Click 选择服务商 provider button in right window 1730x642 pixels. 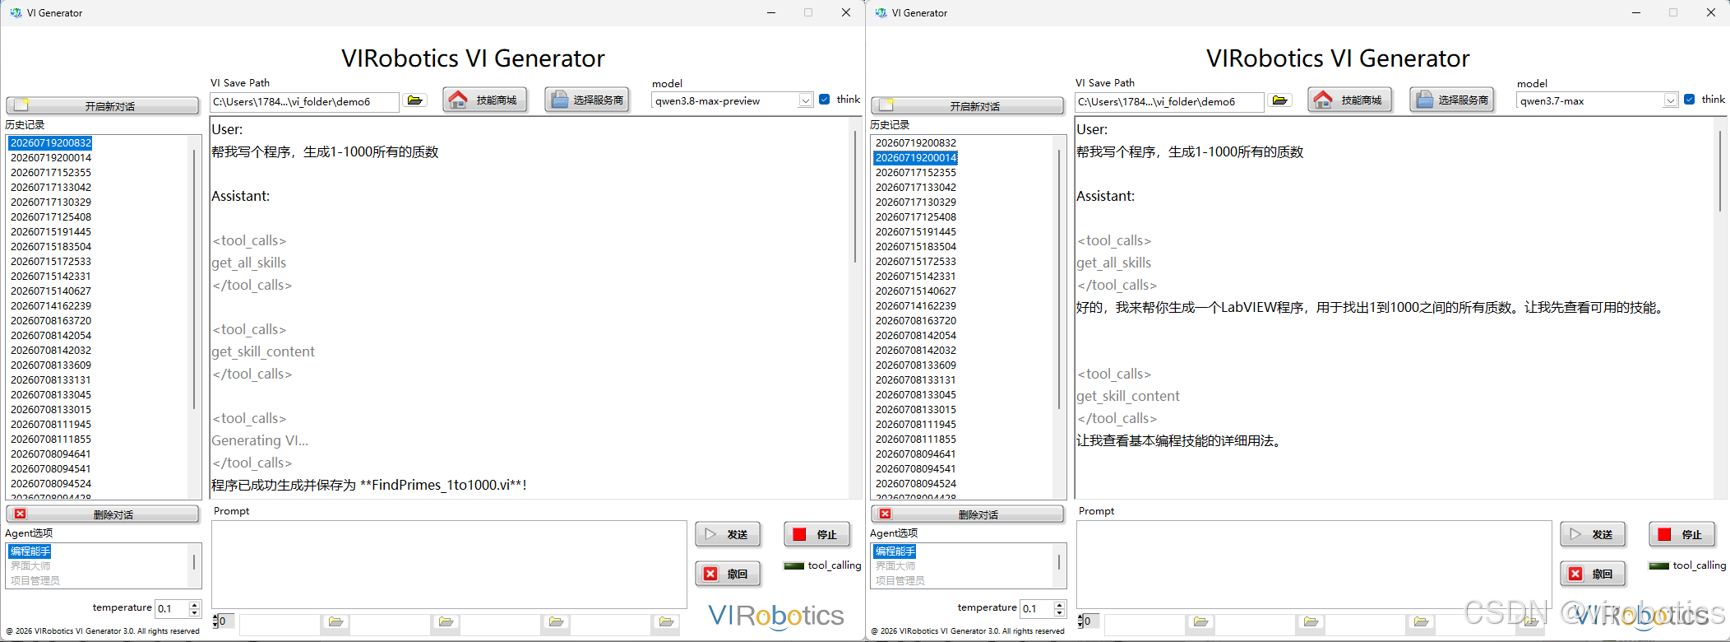[x=1452, y=100]
